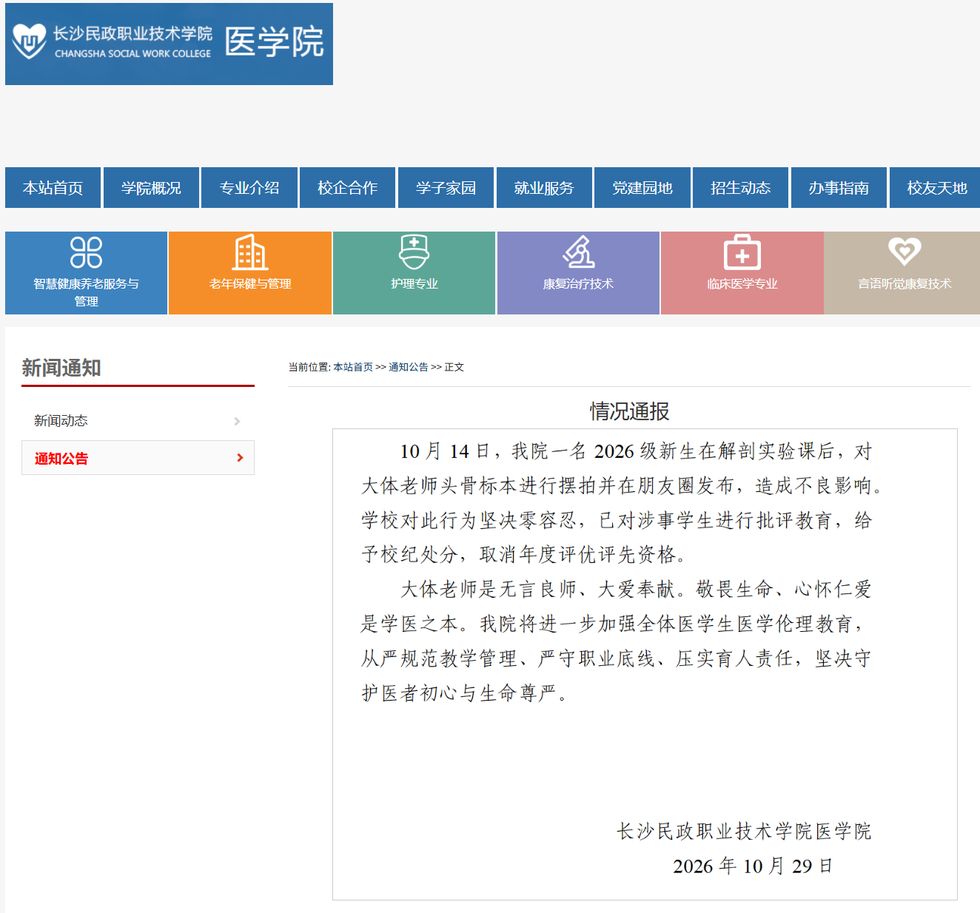Click the nurse icon for 护理专业
The width and height of the screenshot is (980, 913).
pyautogui.click(x=414, y=252)
